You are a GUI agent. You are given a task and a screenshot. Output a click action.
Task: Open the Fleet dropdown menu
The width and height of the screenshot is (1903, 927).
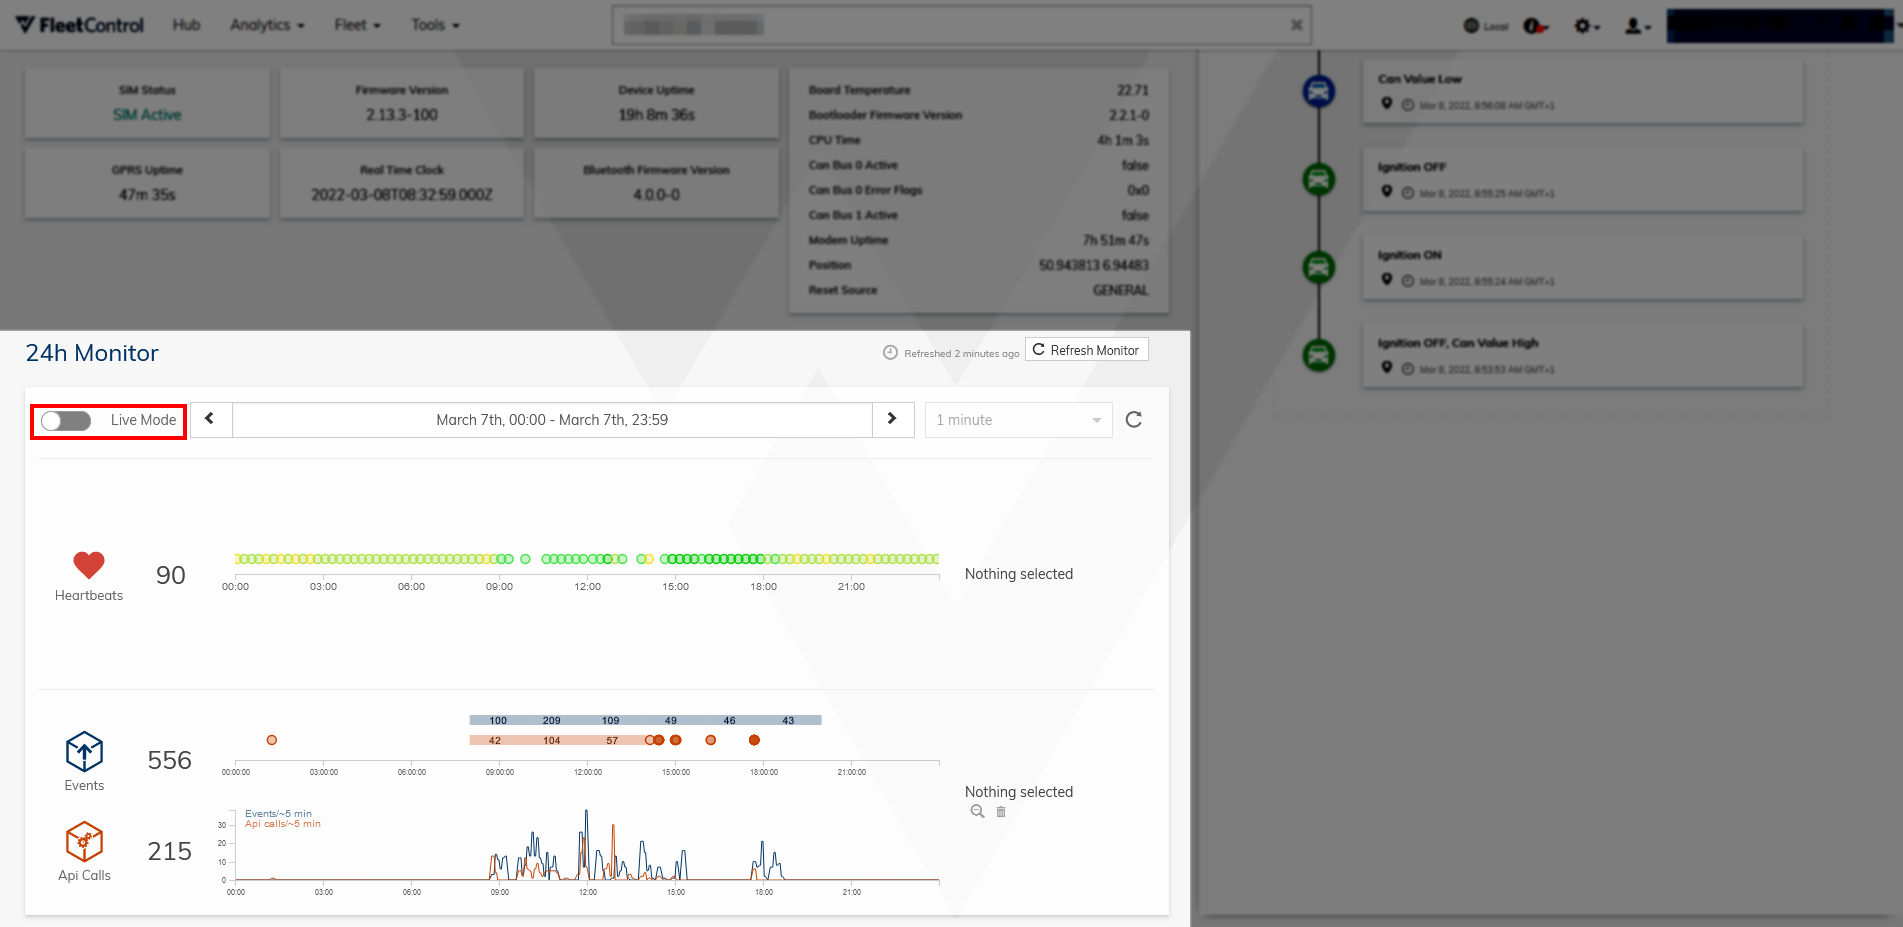coord(357,25)
